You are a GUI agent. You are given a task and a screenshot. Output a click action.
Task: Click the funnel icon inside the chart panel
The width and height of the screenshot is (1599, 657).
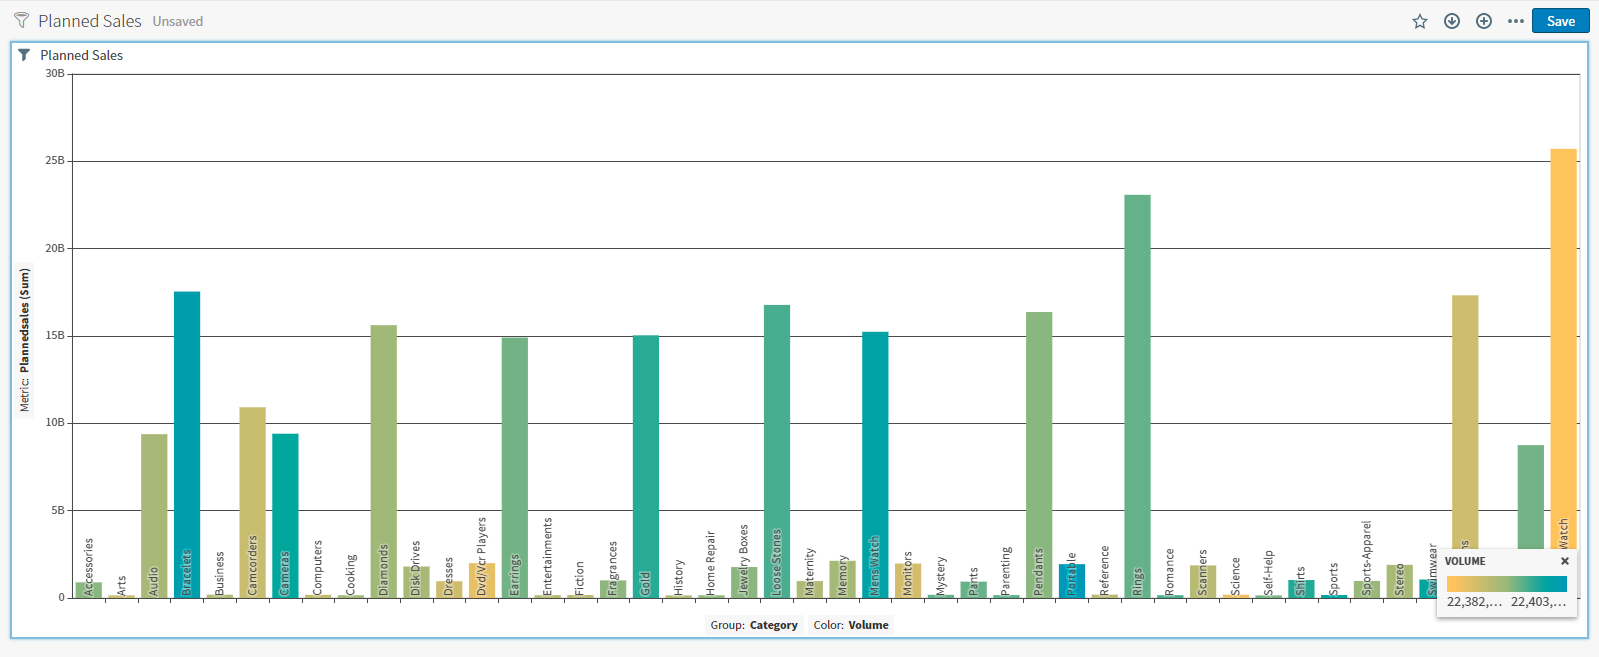coord(24,55)
